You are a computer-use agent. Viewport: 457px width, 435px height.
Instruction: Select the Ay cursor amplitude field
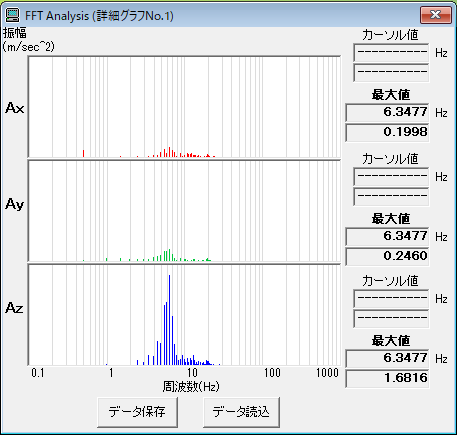point(391,197)
